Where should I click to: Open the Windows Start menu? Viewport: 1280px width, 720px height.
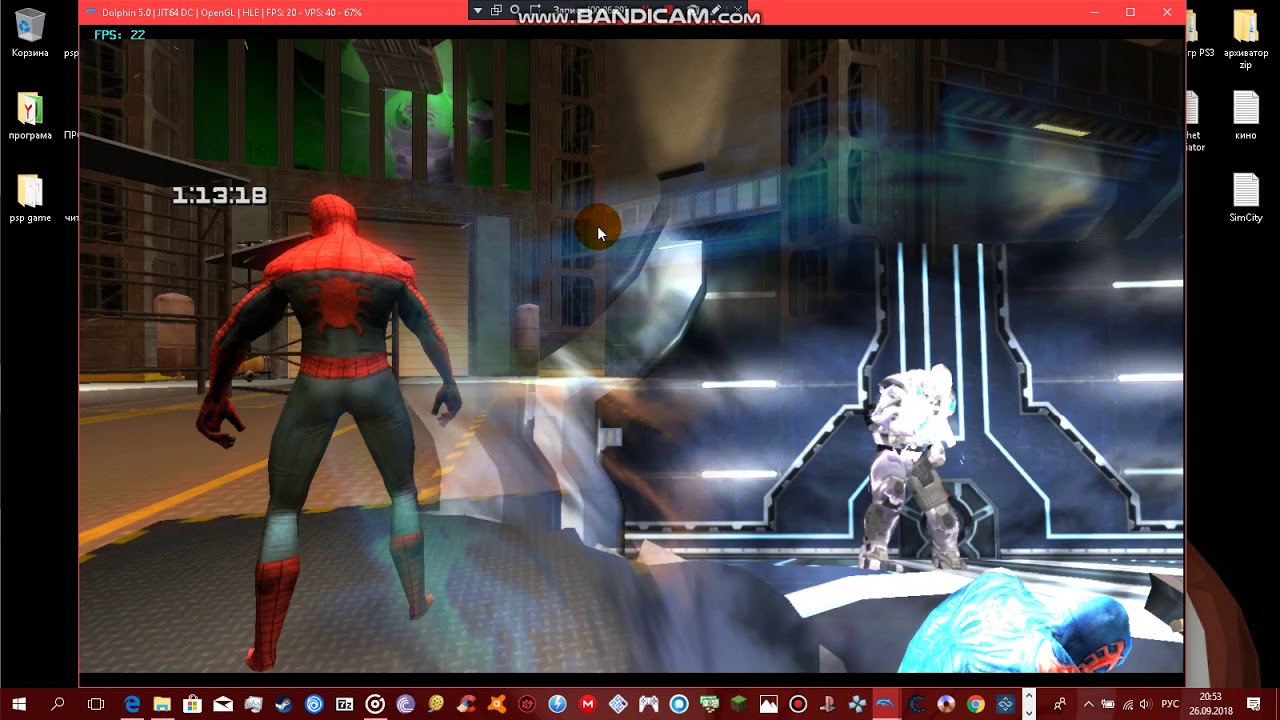[19, 704]
